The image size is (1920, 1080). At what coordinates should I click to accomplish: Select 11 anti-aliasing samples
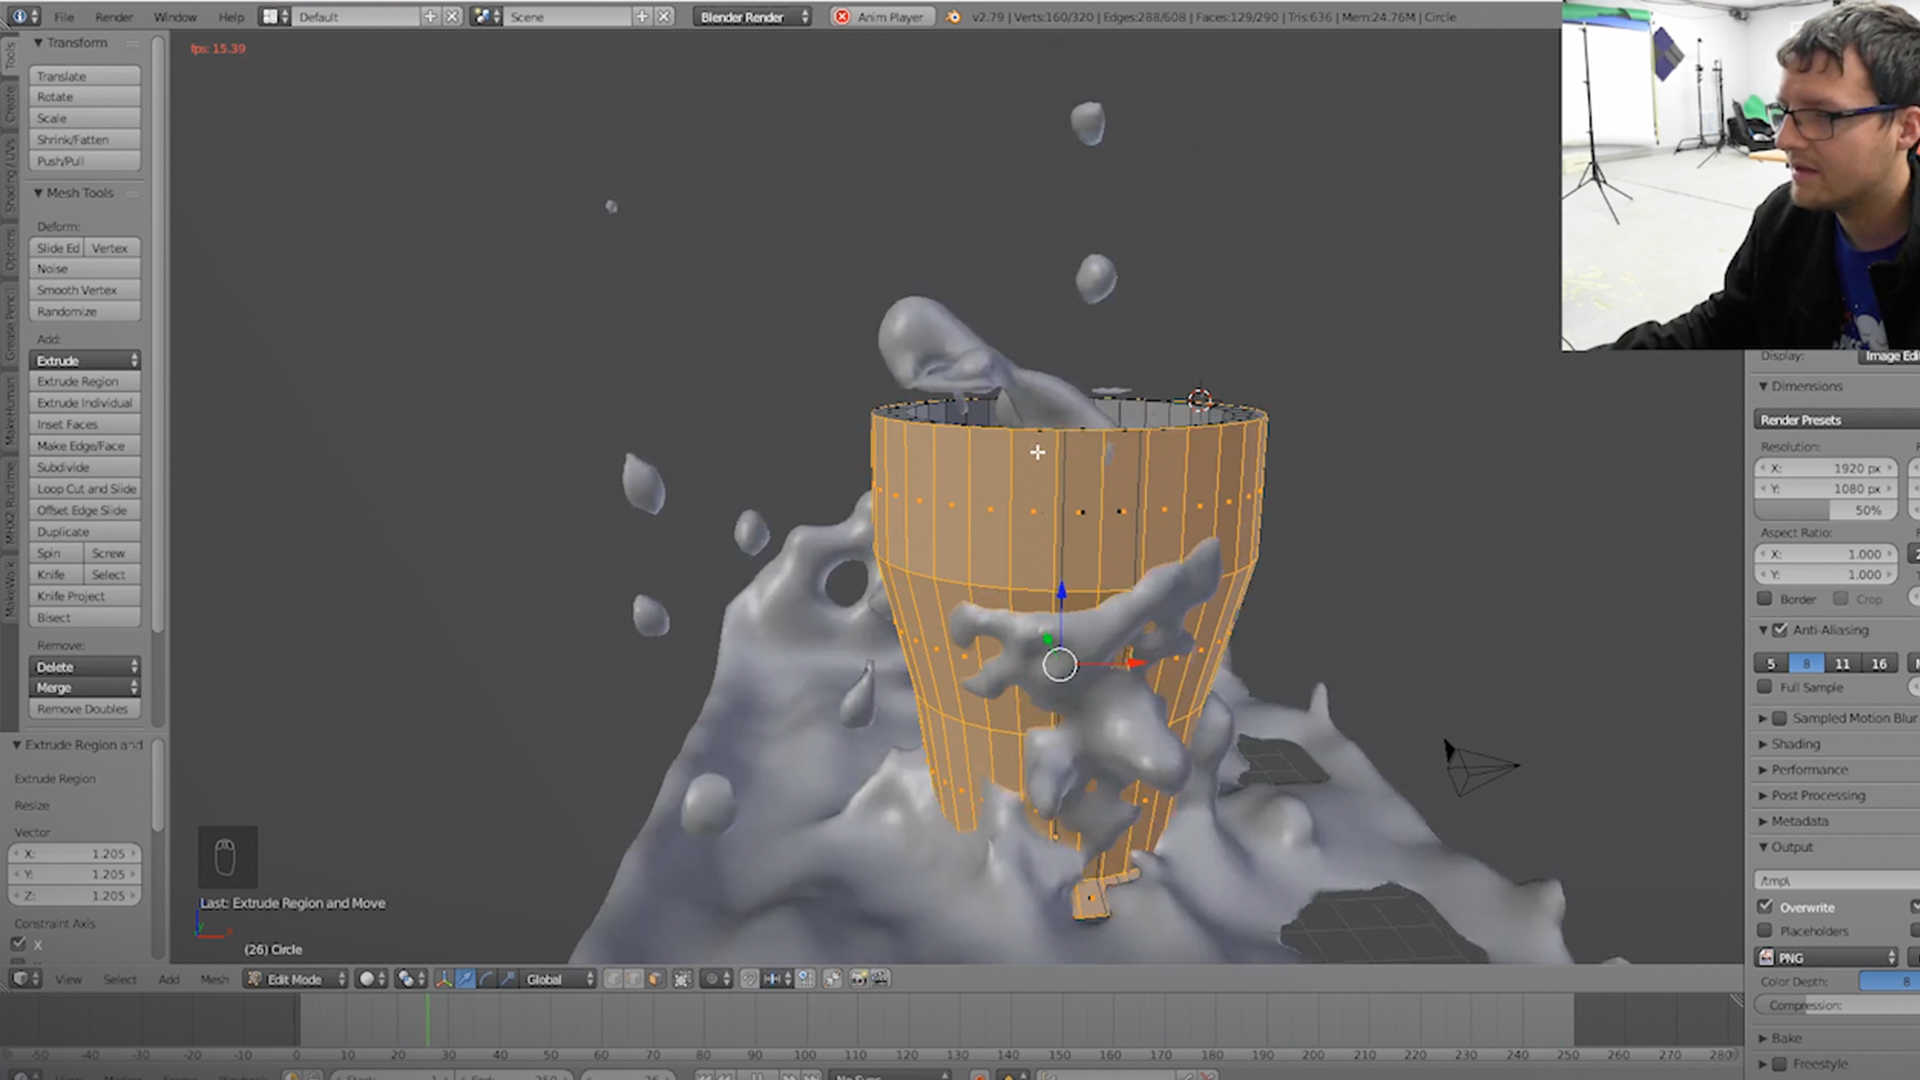1842,664
